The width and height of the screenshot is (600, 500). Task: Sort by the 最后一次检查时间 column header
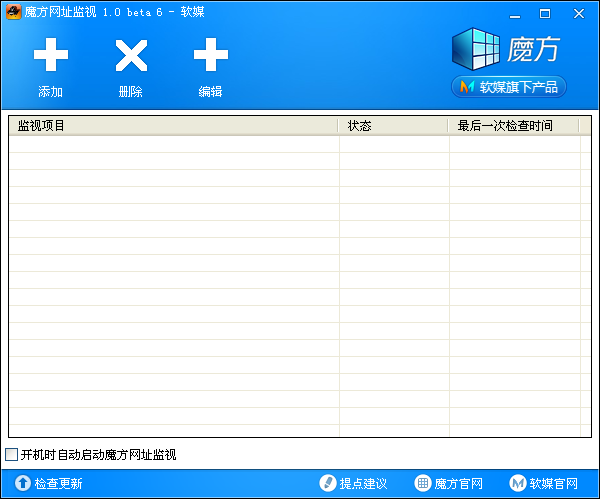point(514,125)
